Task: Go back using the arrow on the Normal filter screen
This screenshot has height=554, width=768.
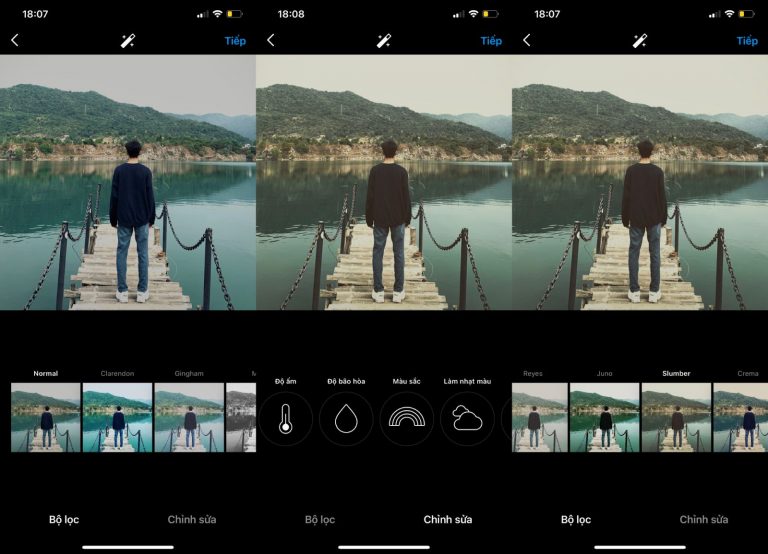Action: point(15,40)
